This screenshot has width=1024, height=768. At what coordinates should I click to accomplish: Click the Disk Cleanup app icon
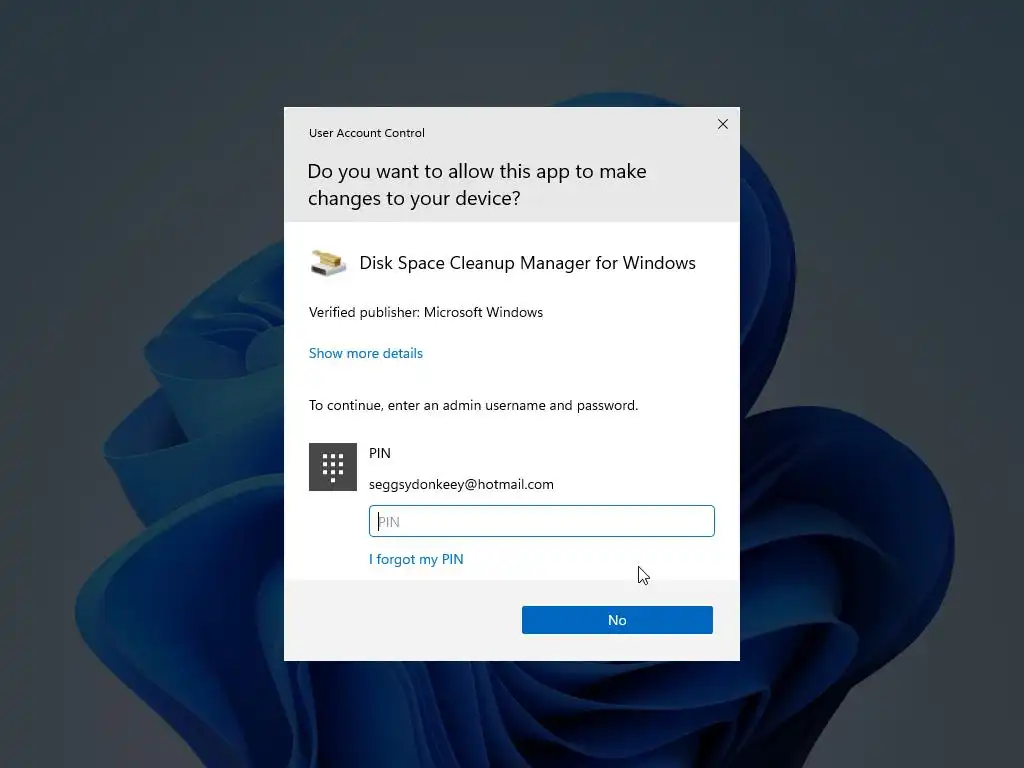pyautogui.click(x=328, y=263)
